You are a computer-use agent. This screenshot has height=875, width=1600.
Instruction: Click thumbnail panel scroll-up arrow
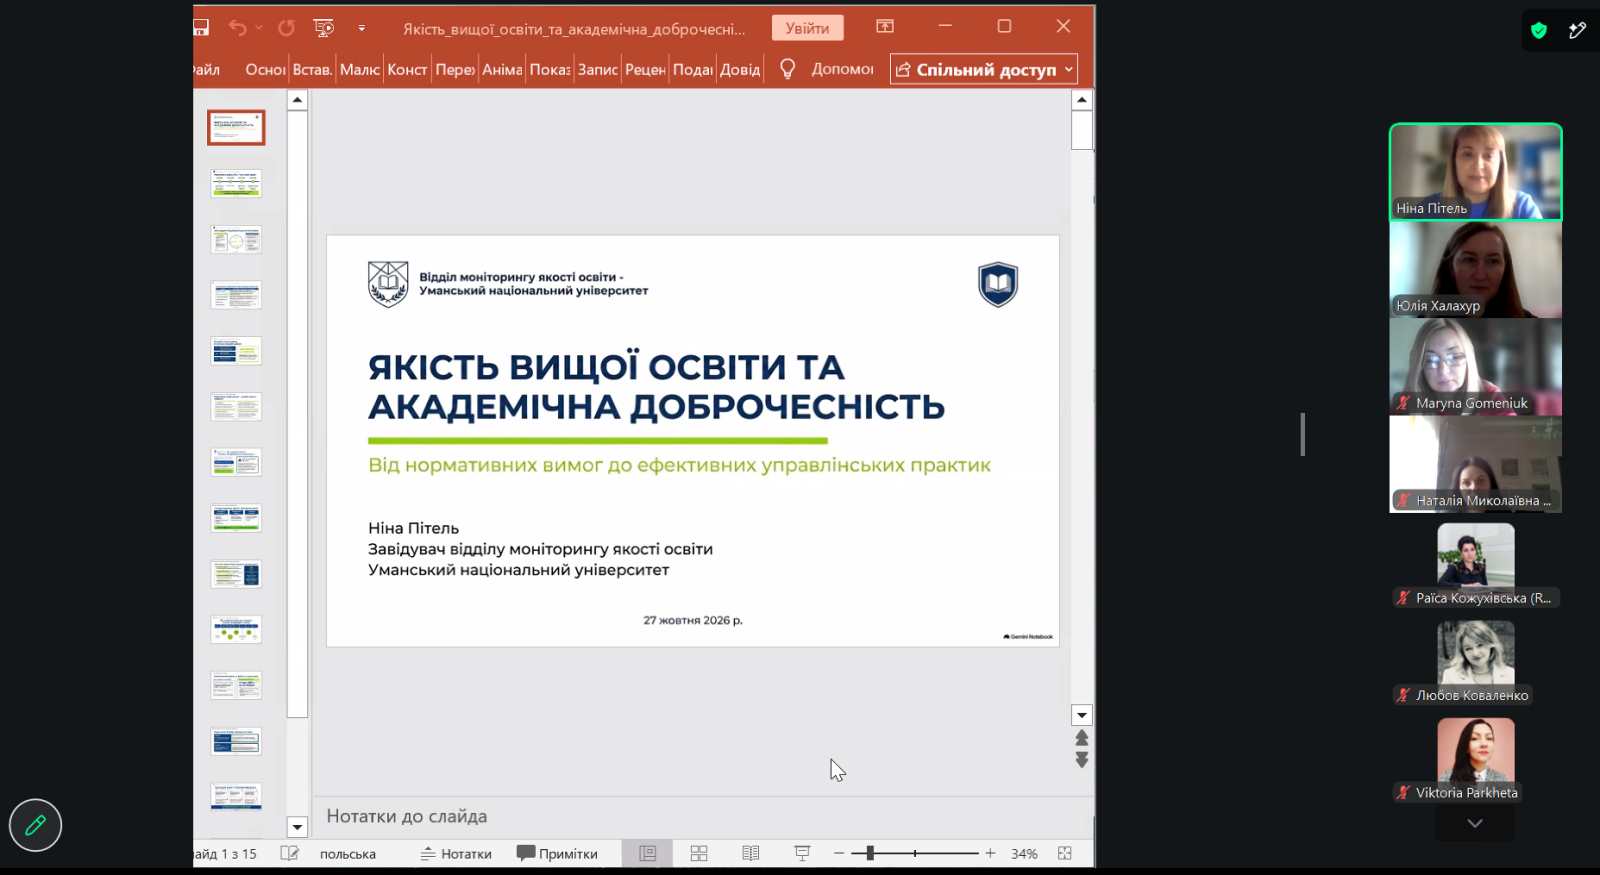(x=297, y=100)
